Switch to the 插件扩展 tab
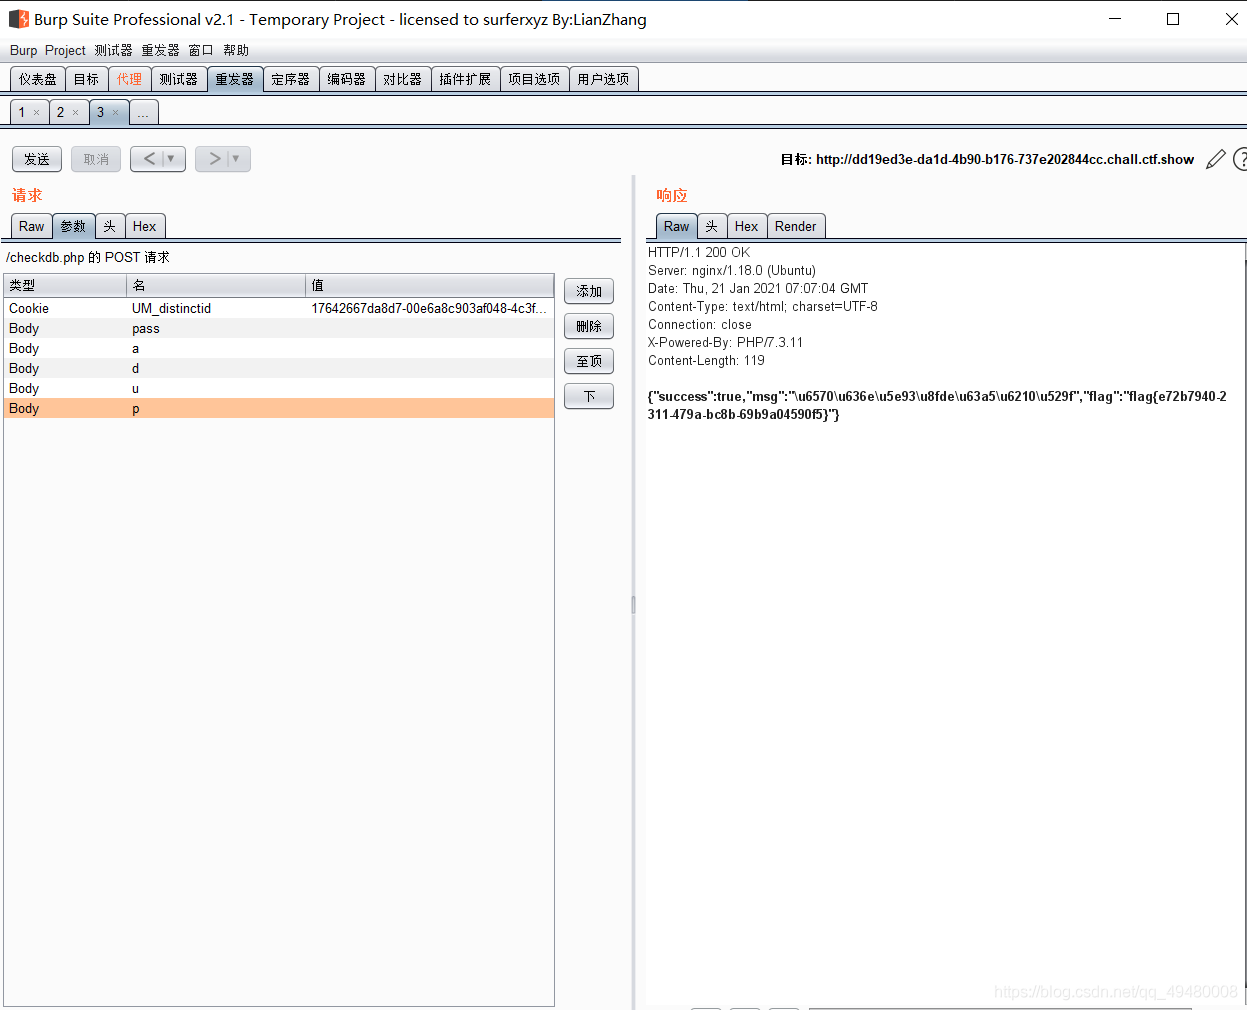The image size is (1247, 1010). pyautogui.click(x=465, y=79)
